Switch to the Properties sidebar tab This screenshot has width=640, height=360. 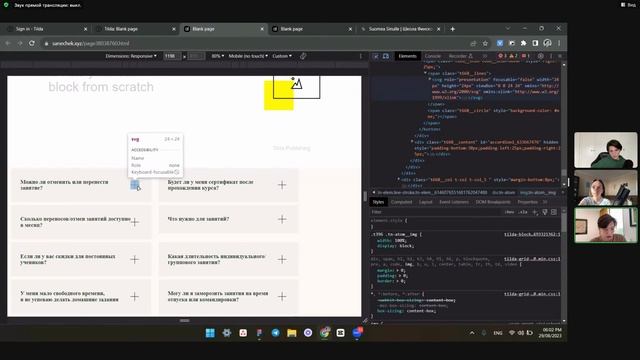[527, 202]
